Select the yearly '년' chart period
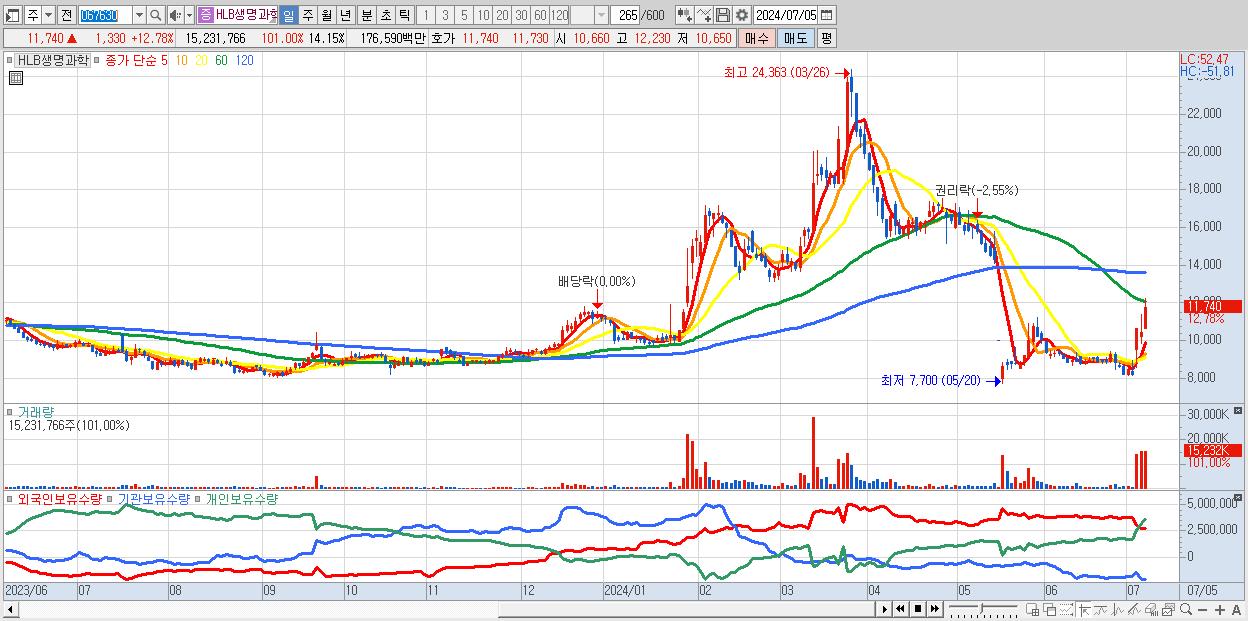 [x=345, y=15]
